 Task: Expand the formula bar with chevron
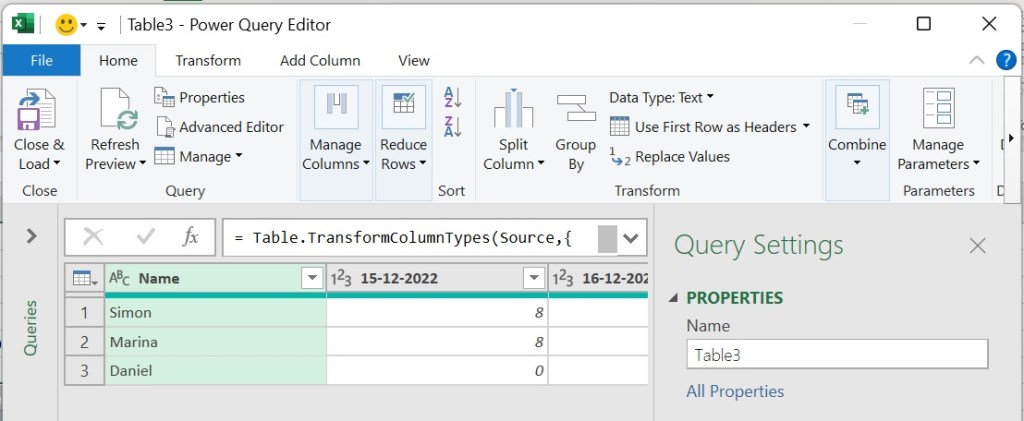click(x=631, y=237)
